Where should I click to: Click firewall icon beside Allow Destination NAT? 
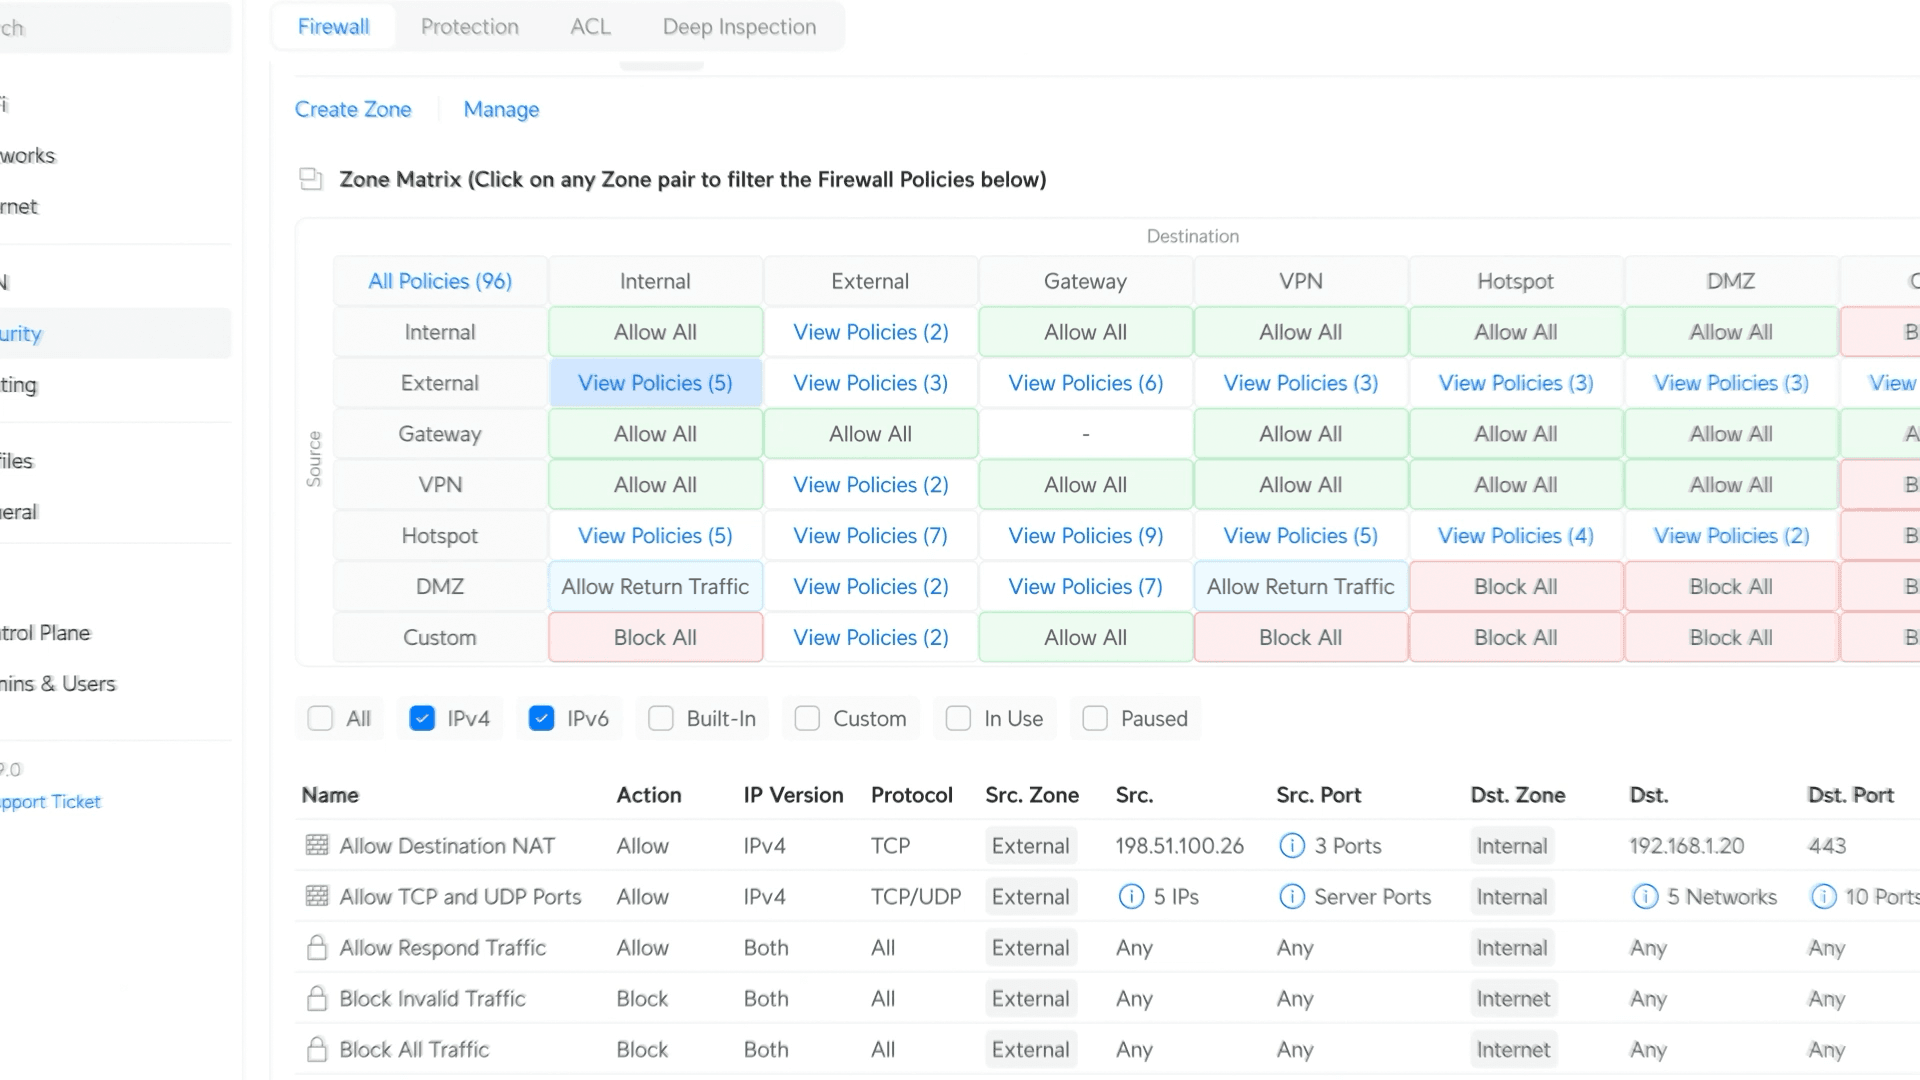tap(317, 846)
